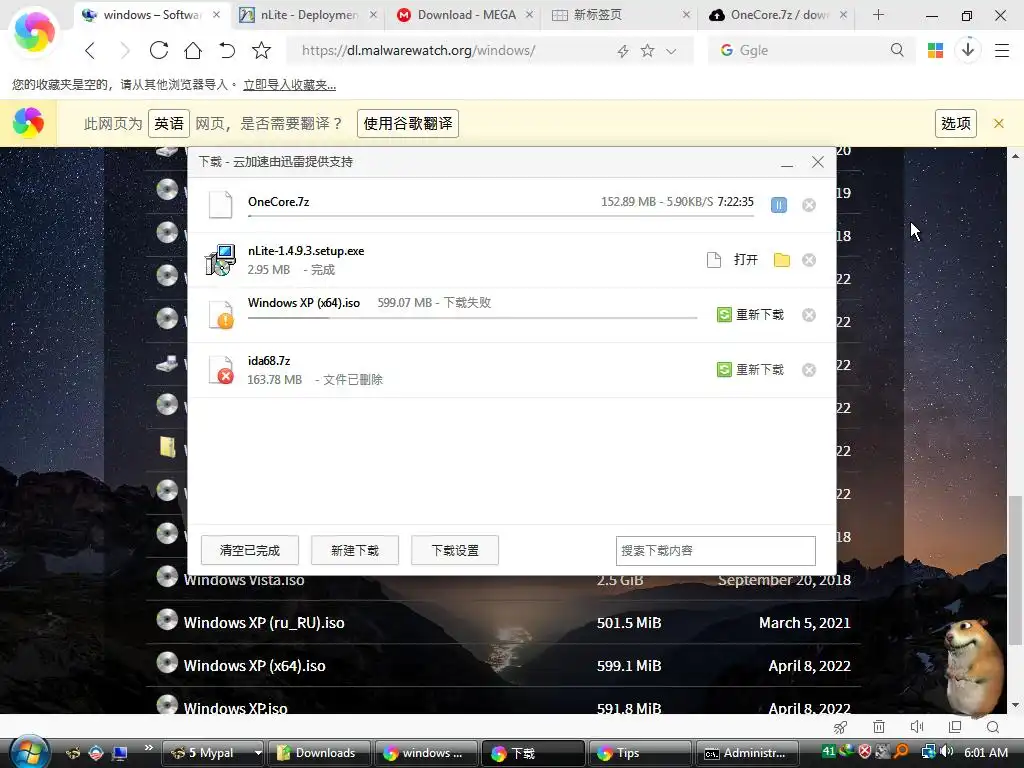The image size is (1024, 768).
Task: Switch to Administrator console in taskbar
Action: [747, 753]
